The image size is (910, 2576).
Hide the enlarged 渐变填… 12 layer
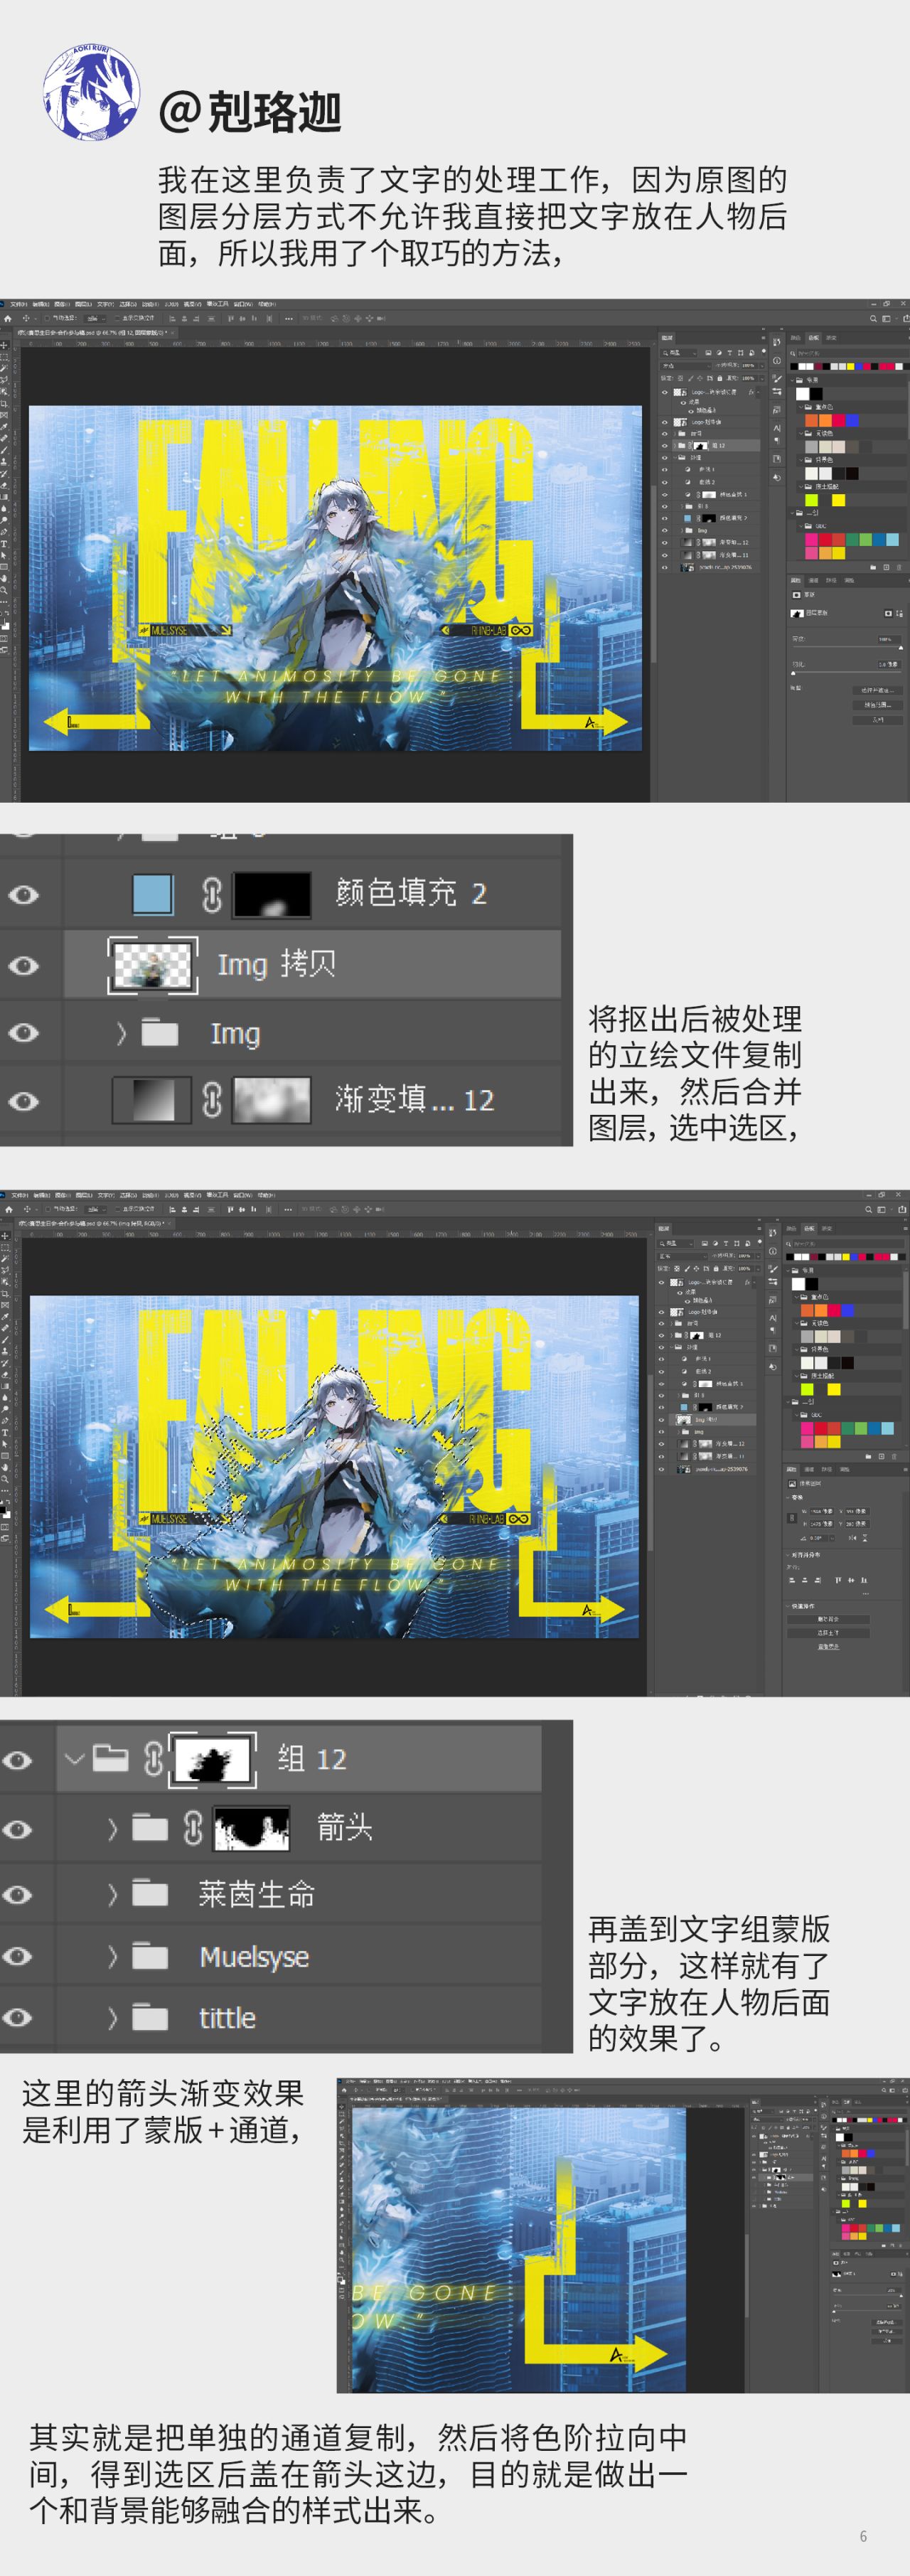[24, 1100]
